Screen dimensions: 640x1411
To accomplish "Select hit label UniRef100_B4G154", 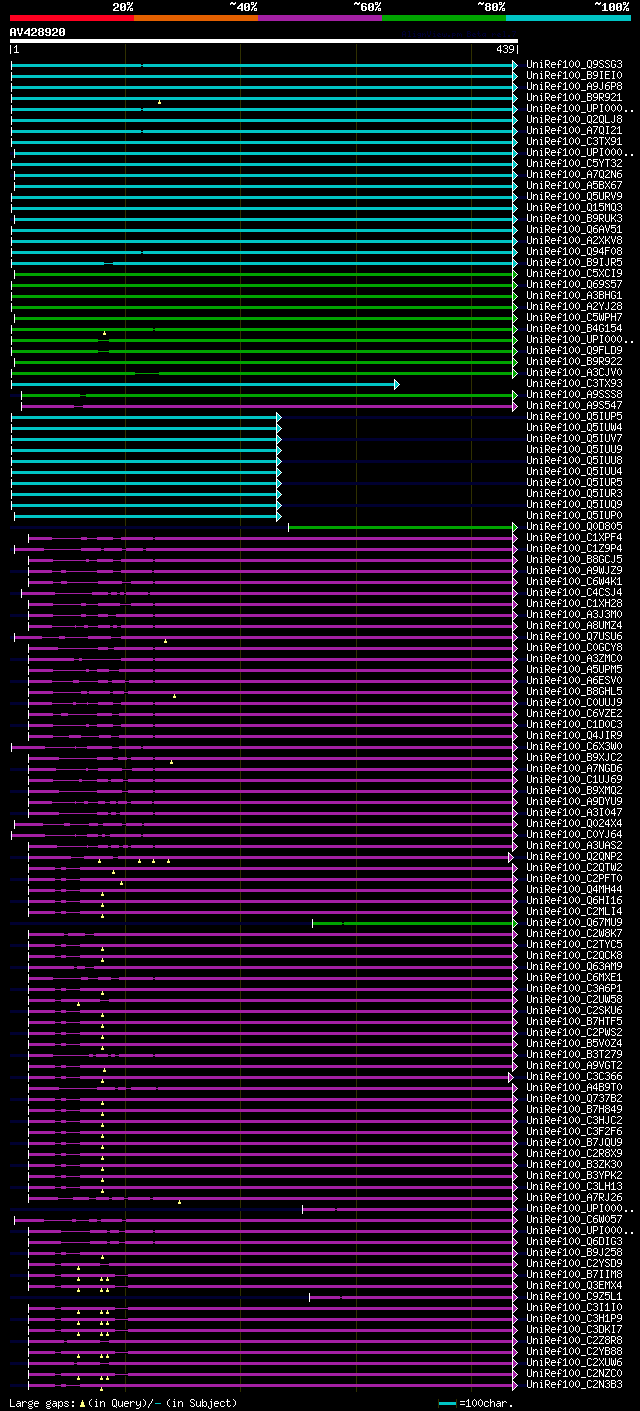I will [574, 329].
